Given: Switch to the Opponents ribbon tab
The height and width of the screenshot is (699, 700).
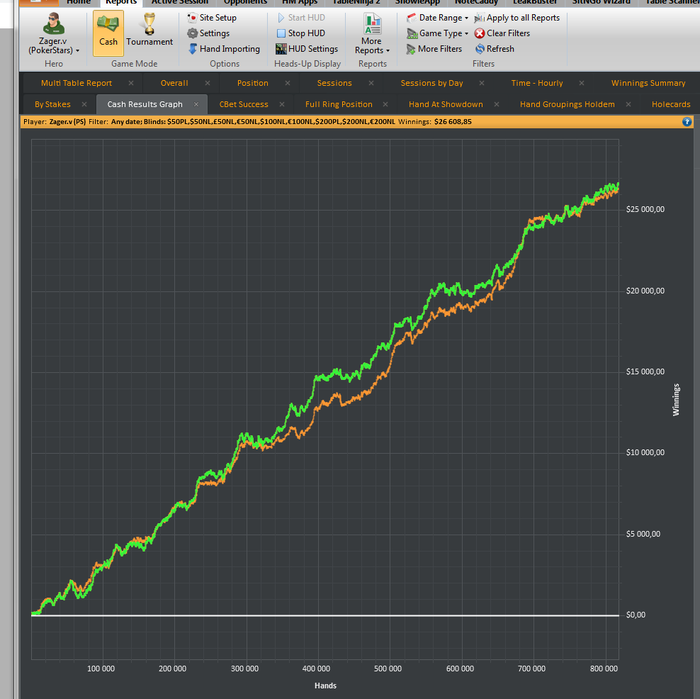Looking at the screenshot, I should 245,2.
